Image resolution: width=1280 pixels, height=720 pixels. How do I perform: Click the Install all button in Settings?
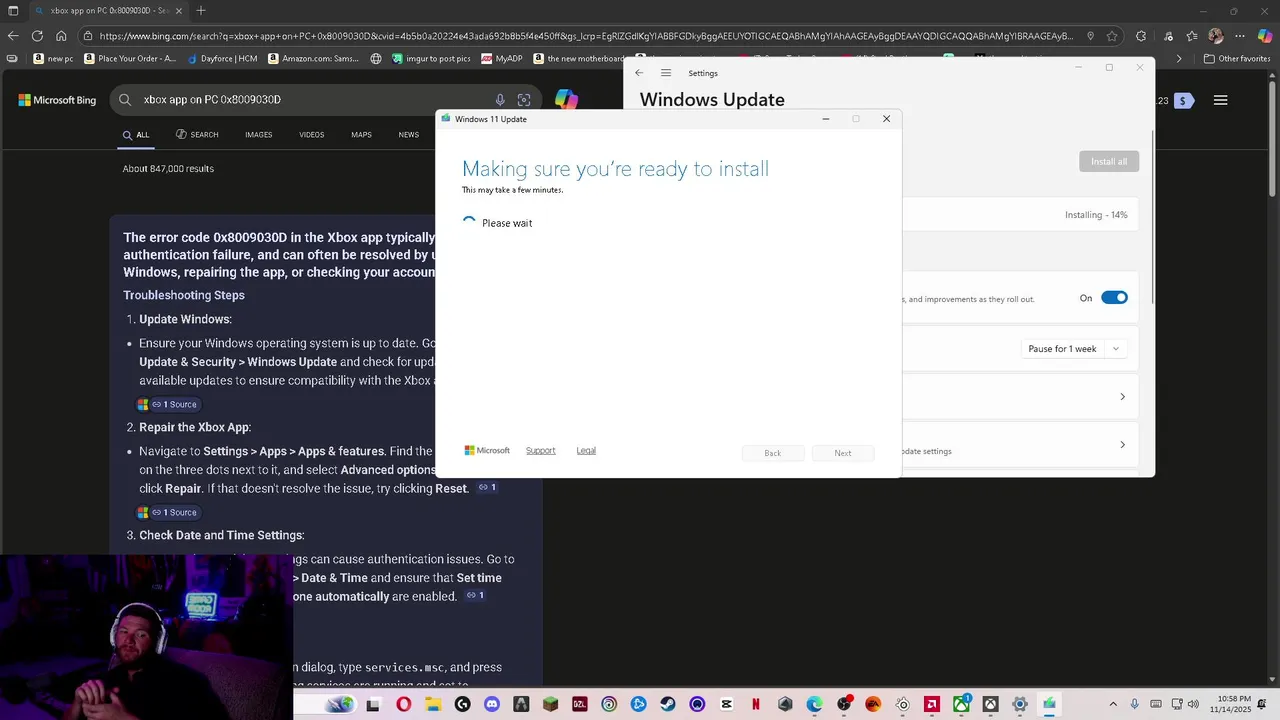(1109, 162)
